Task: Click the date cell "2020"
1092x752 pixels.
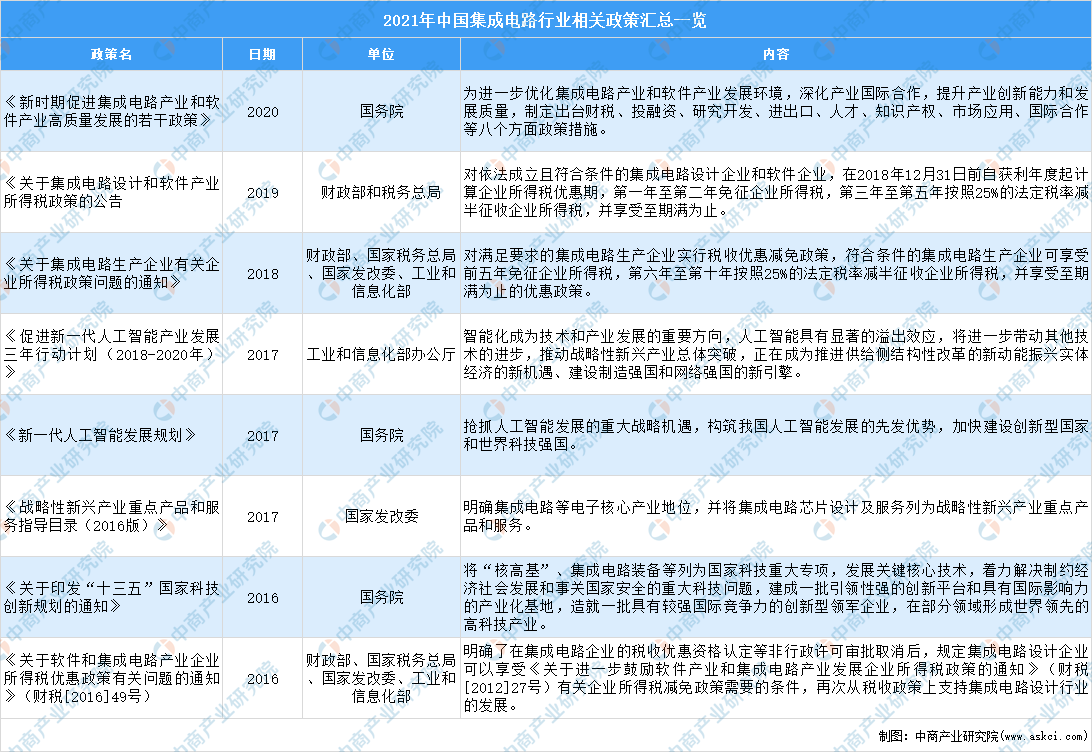Action: pyautogui.click(x=263, y=111)
